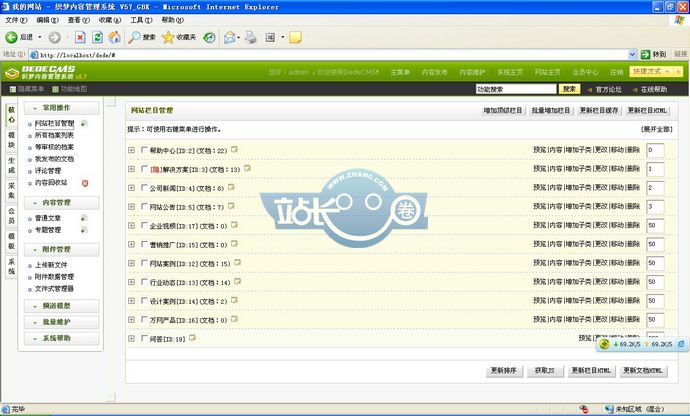Check the 设计案例[ID:14] checkbox
This screenshot has height=416, width=690.
point(144,301)
